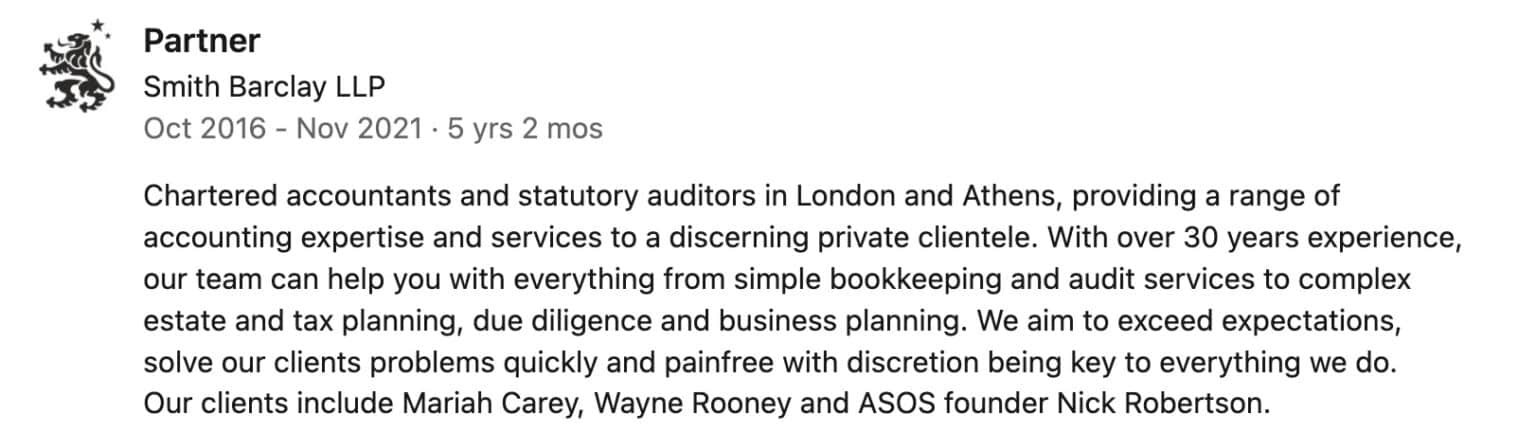
Task: Click the Partner job title
Action: (202, 41)
